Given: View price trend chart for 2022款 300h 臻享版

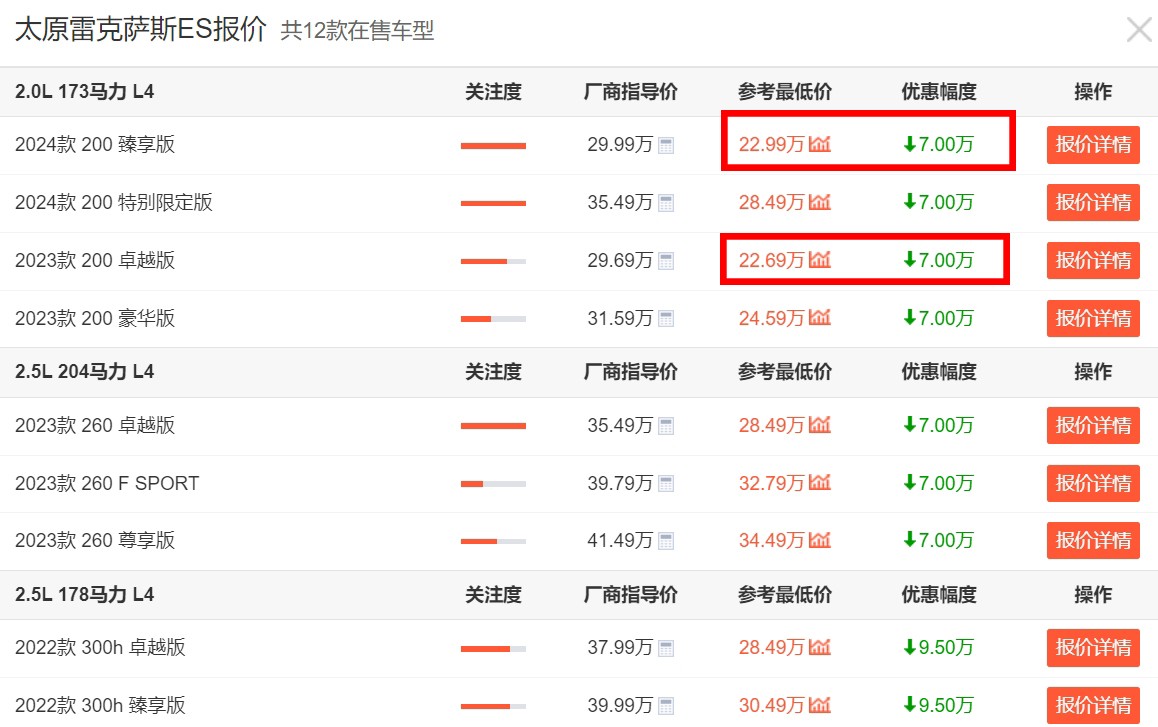Looking at the screenshot, I should coord(820,705).
